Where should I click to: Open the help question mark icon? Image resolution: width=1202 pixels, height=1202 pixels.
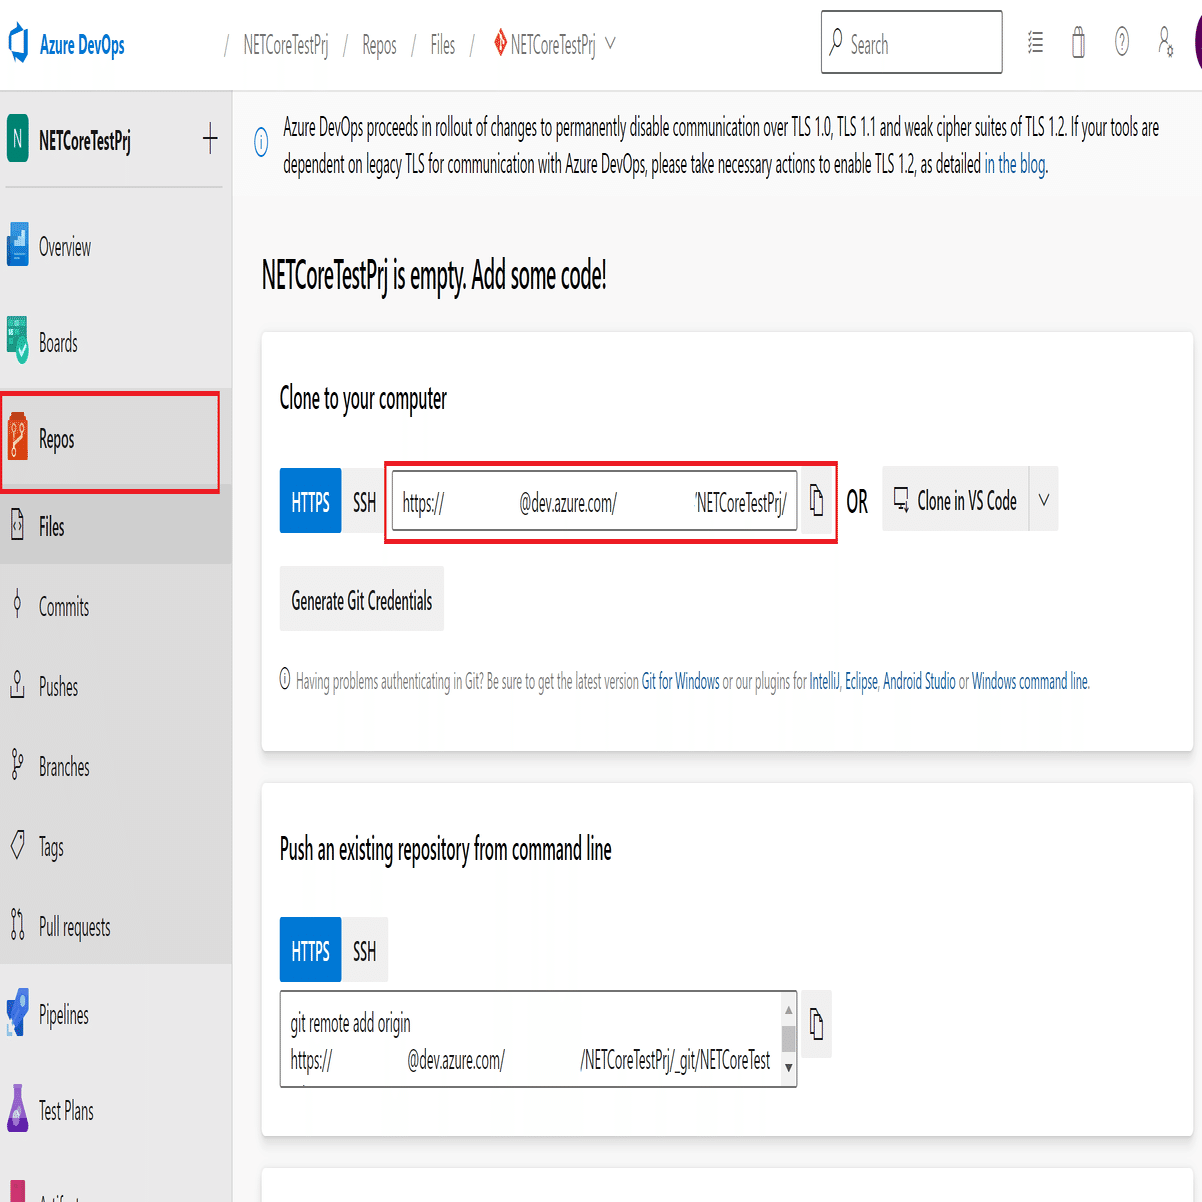[x=1122, y=43]
